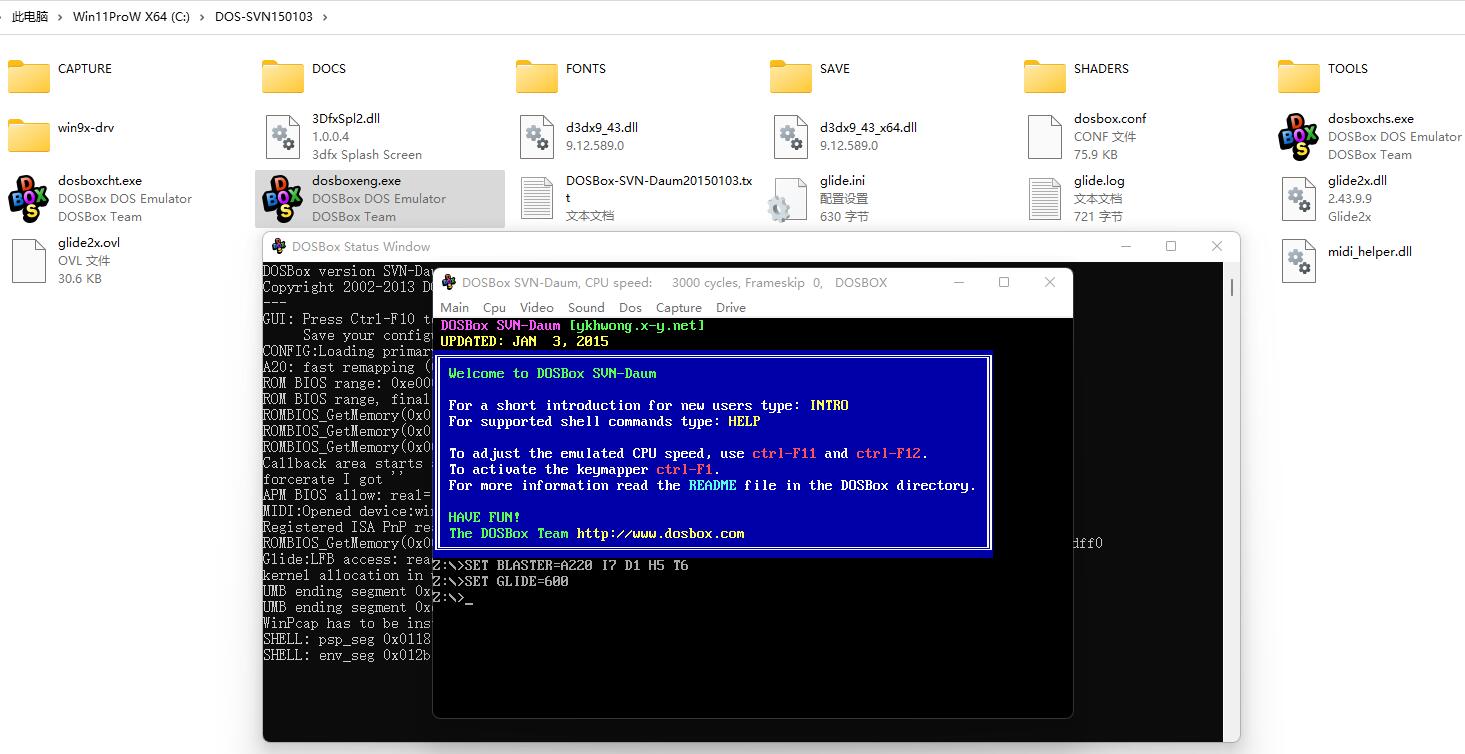This screenshot has width=1465, height=754.
Task: Open the Cpu menu in DOSBox
Action: pyautogui.click(x=493, y=307)
